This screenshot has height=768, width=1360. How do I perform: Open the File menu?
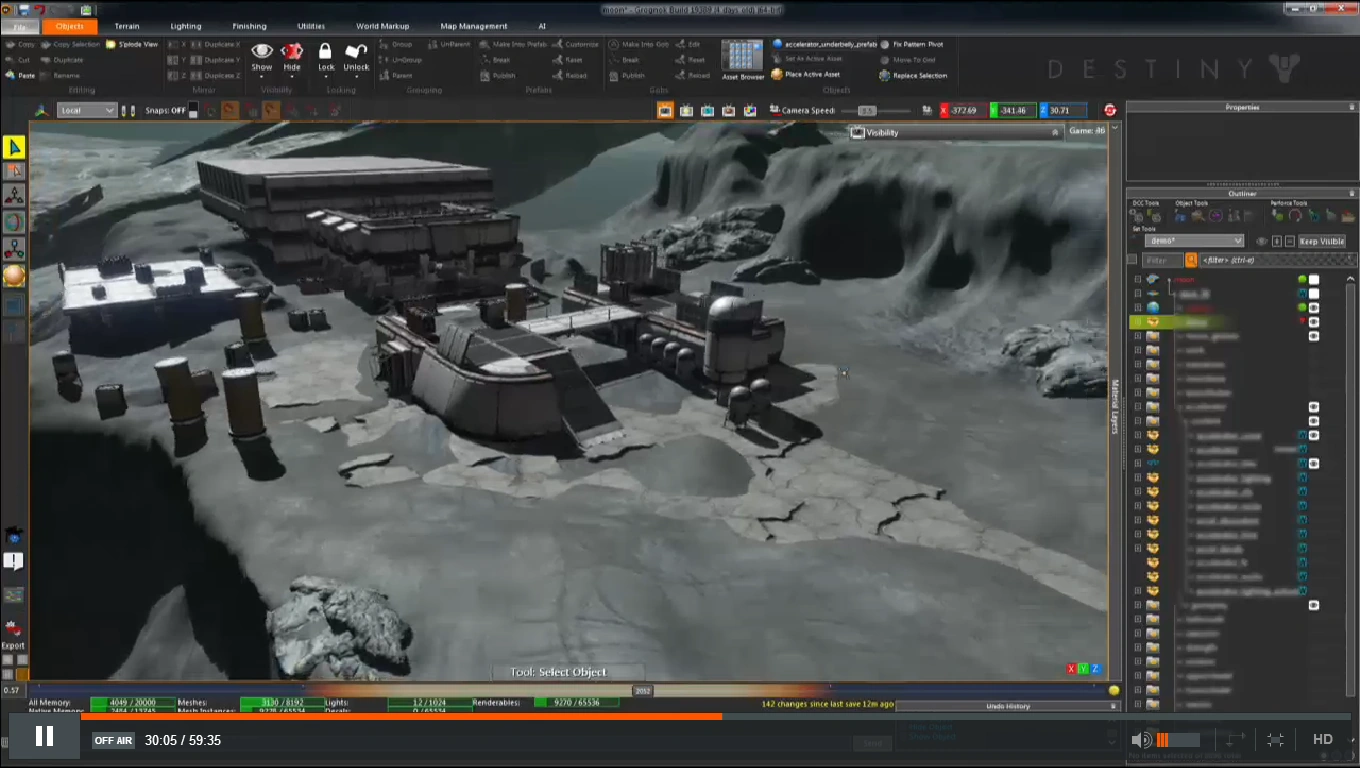[x=21, y=26]
